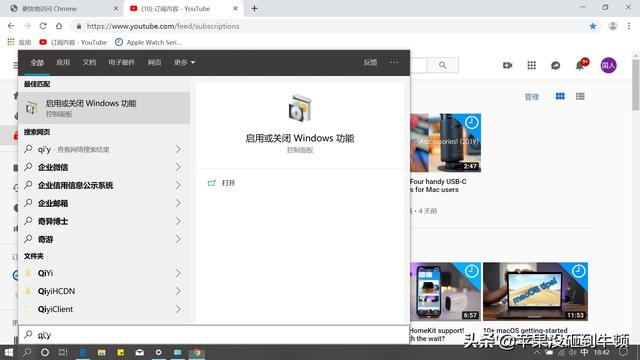Expand arrow for qi'y web result
Image resolution: width=640 pixels, height=360 pixels.
tap(178, 149)
